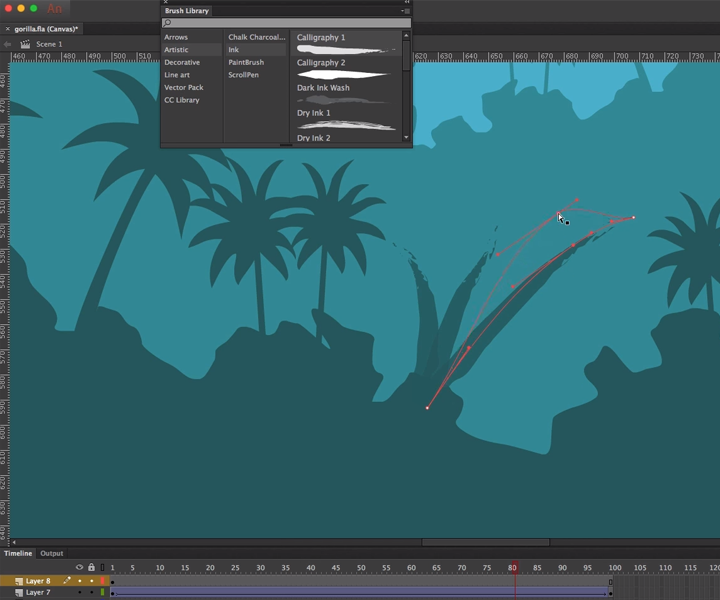Select the gorilla.fla (Canvas) document tab
Viewport: 720px width, 600px height.
tap(46, 29)
